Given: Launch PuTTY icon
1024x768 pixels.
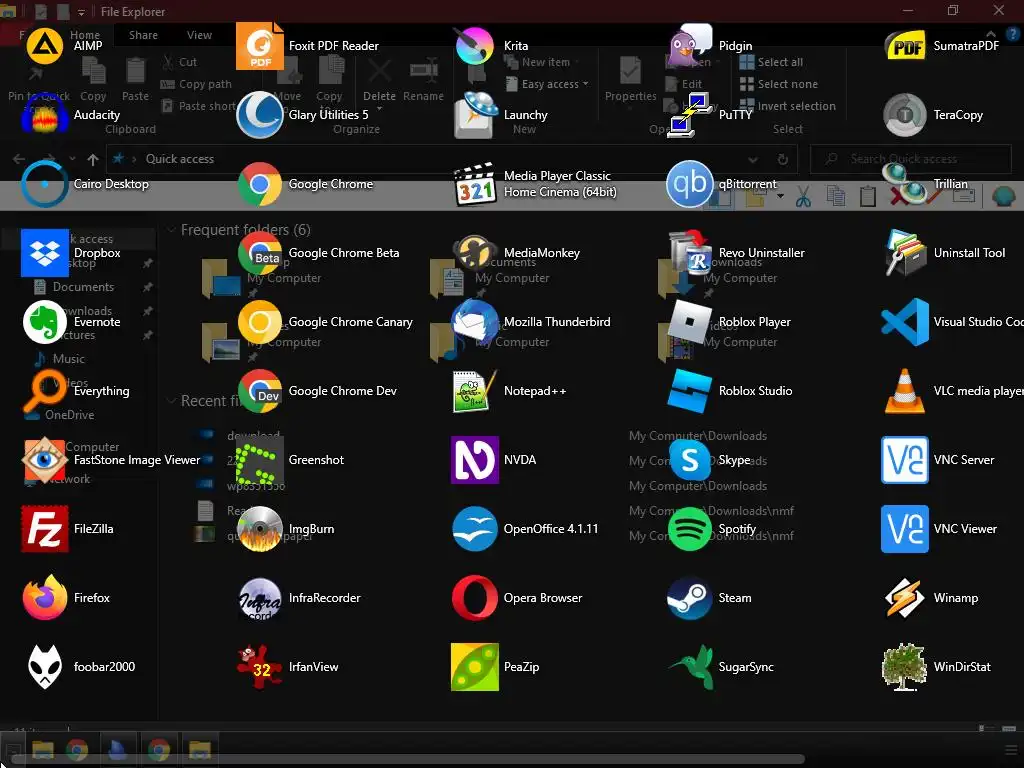Looking at the screenshot, I should click(690, 115).
